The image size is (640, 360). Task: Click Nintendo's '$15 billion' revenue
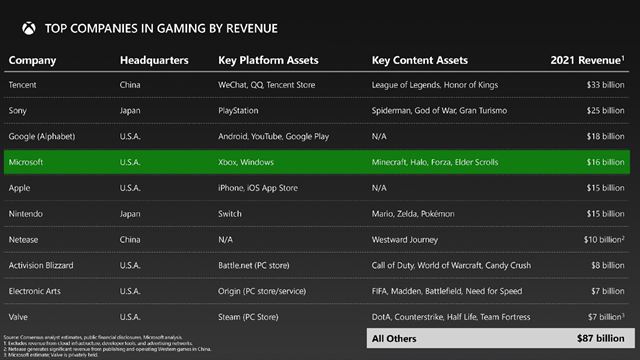click(x=605, y=214)
